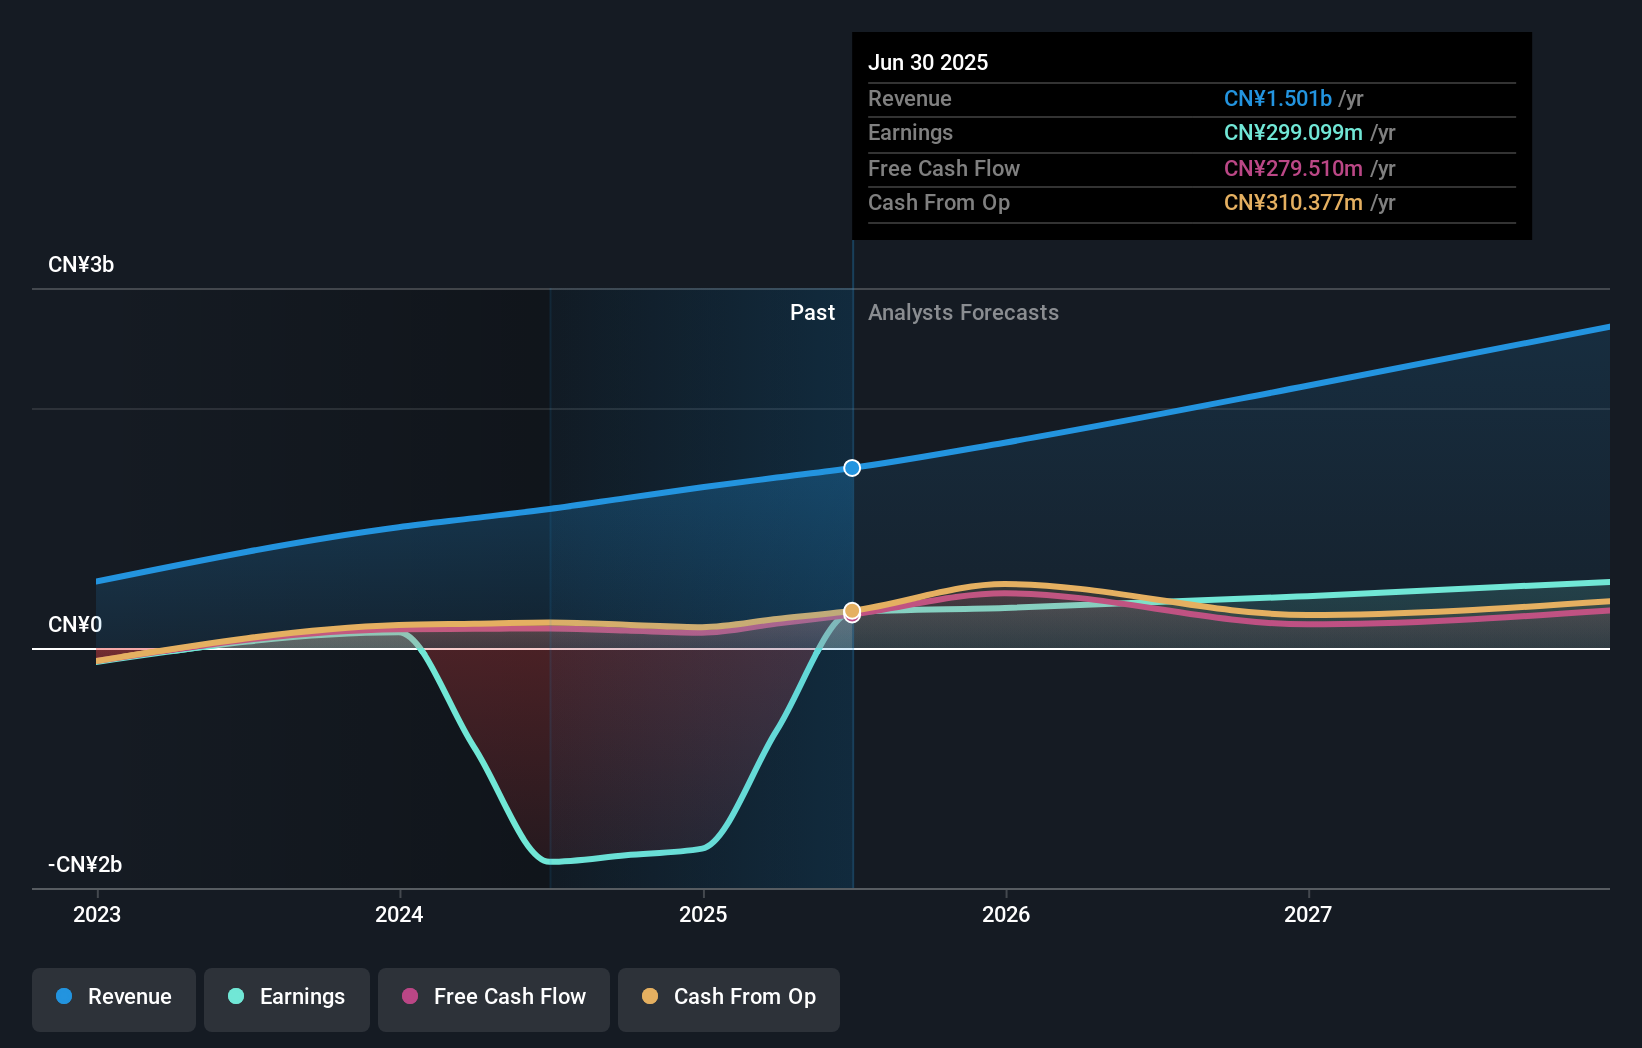Toggle the Revenue series visibility
Screen dimensions: 1642x1048
click(x=113, y=997)
